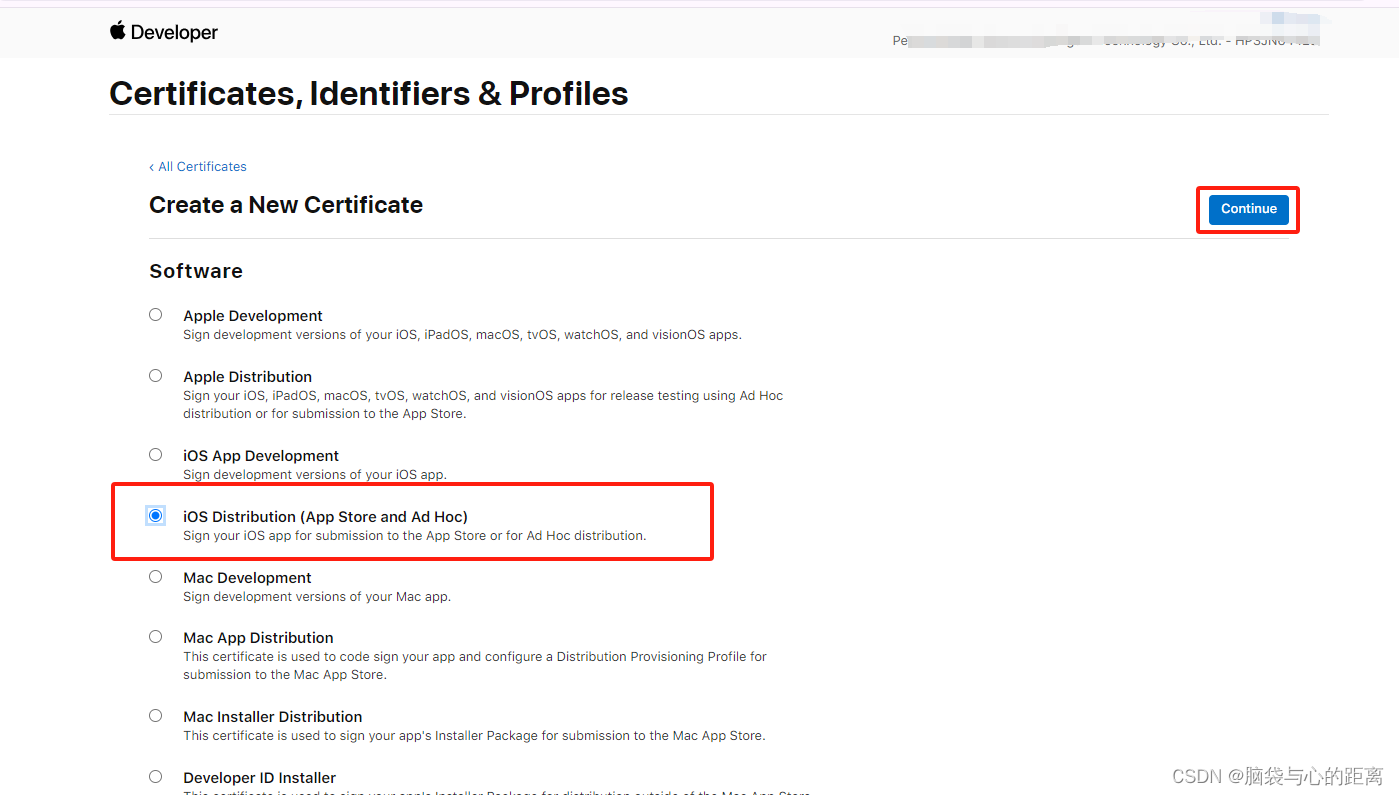Click the Mac App Distribution label text
The width and height of the screenshot is (1399, 795).
point(258,638)
